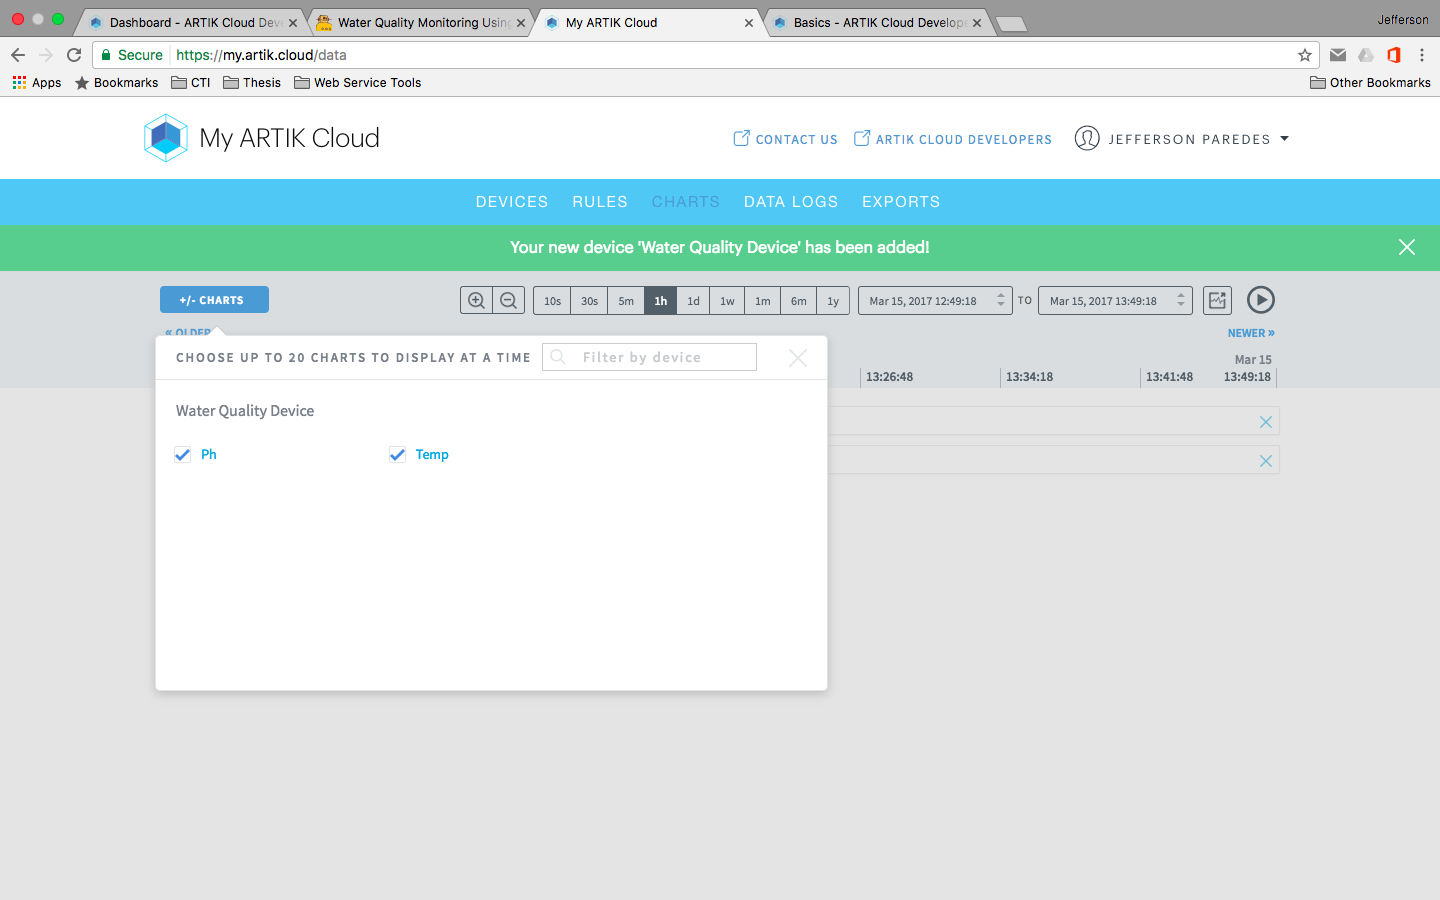Click the Office extension icon

[1394, 55]
